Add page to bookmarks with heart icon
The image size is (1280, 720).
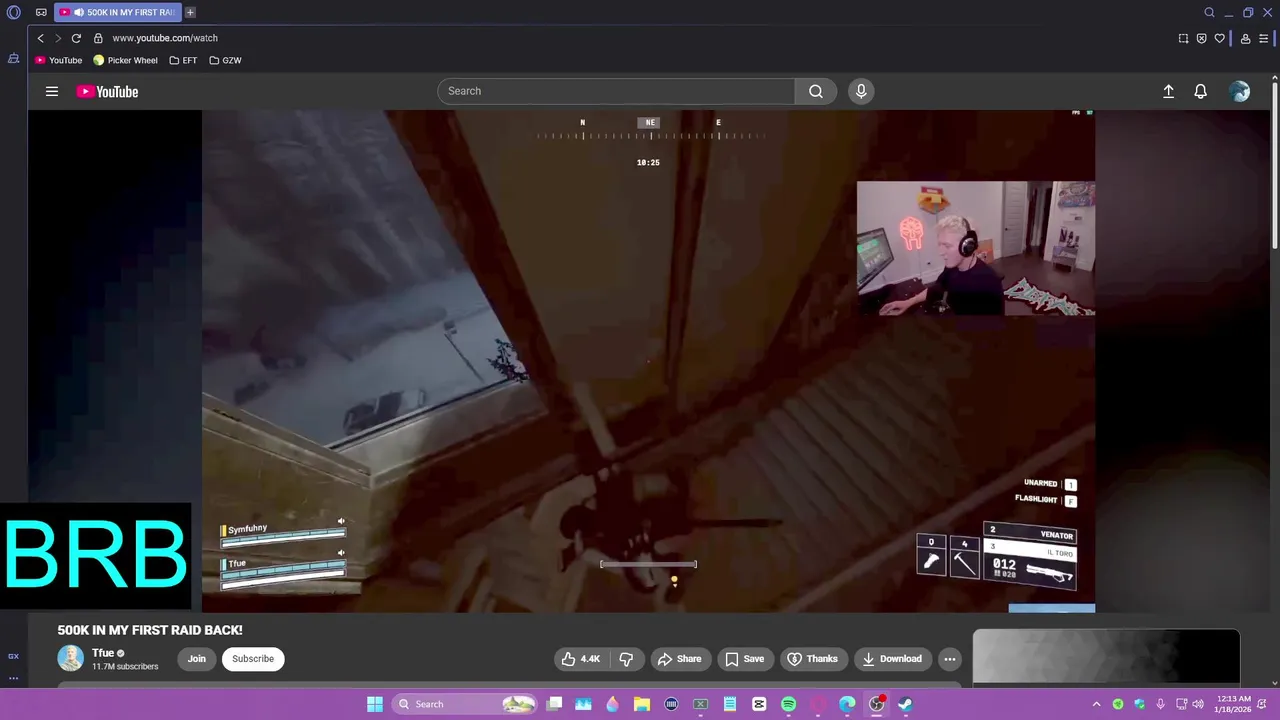1219,38
